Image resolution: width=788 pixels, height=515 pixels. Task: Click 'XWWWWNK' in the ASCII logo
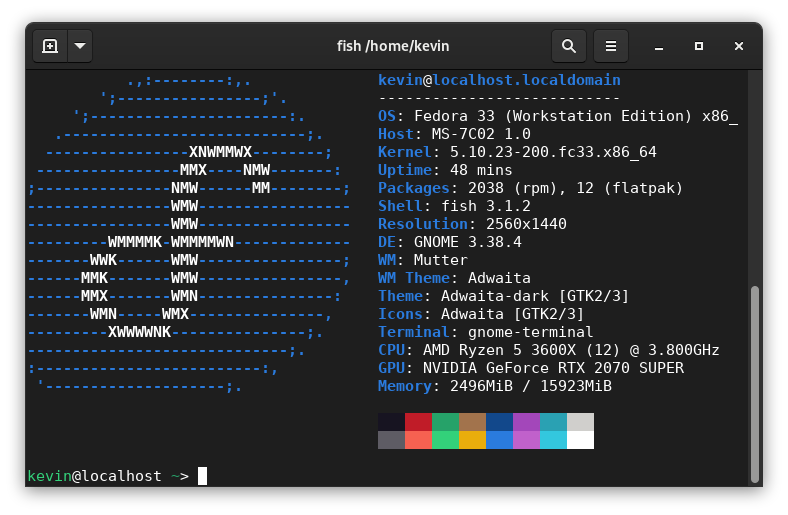(x=139, y=332)
